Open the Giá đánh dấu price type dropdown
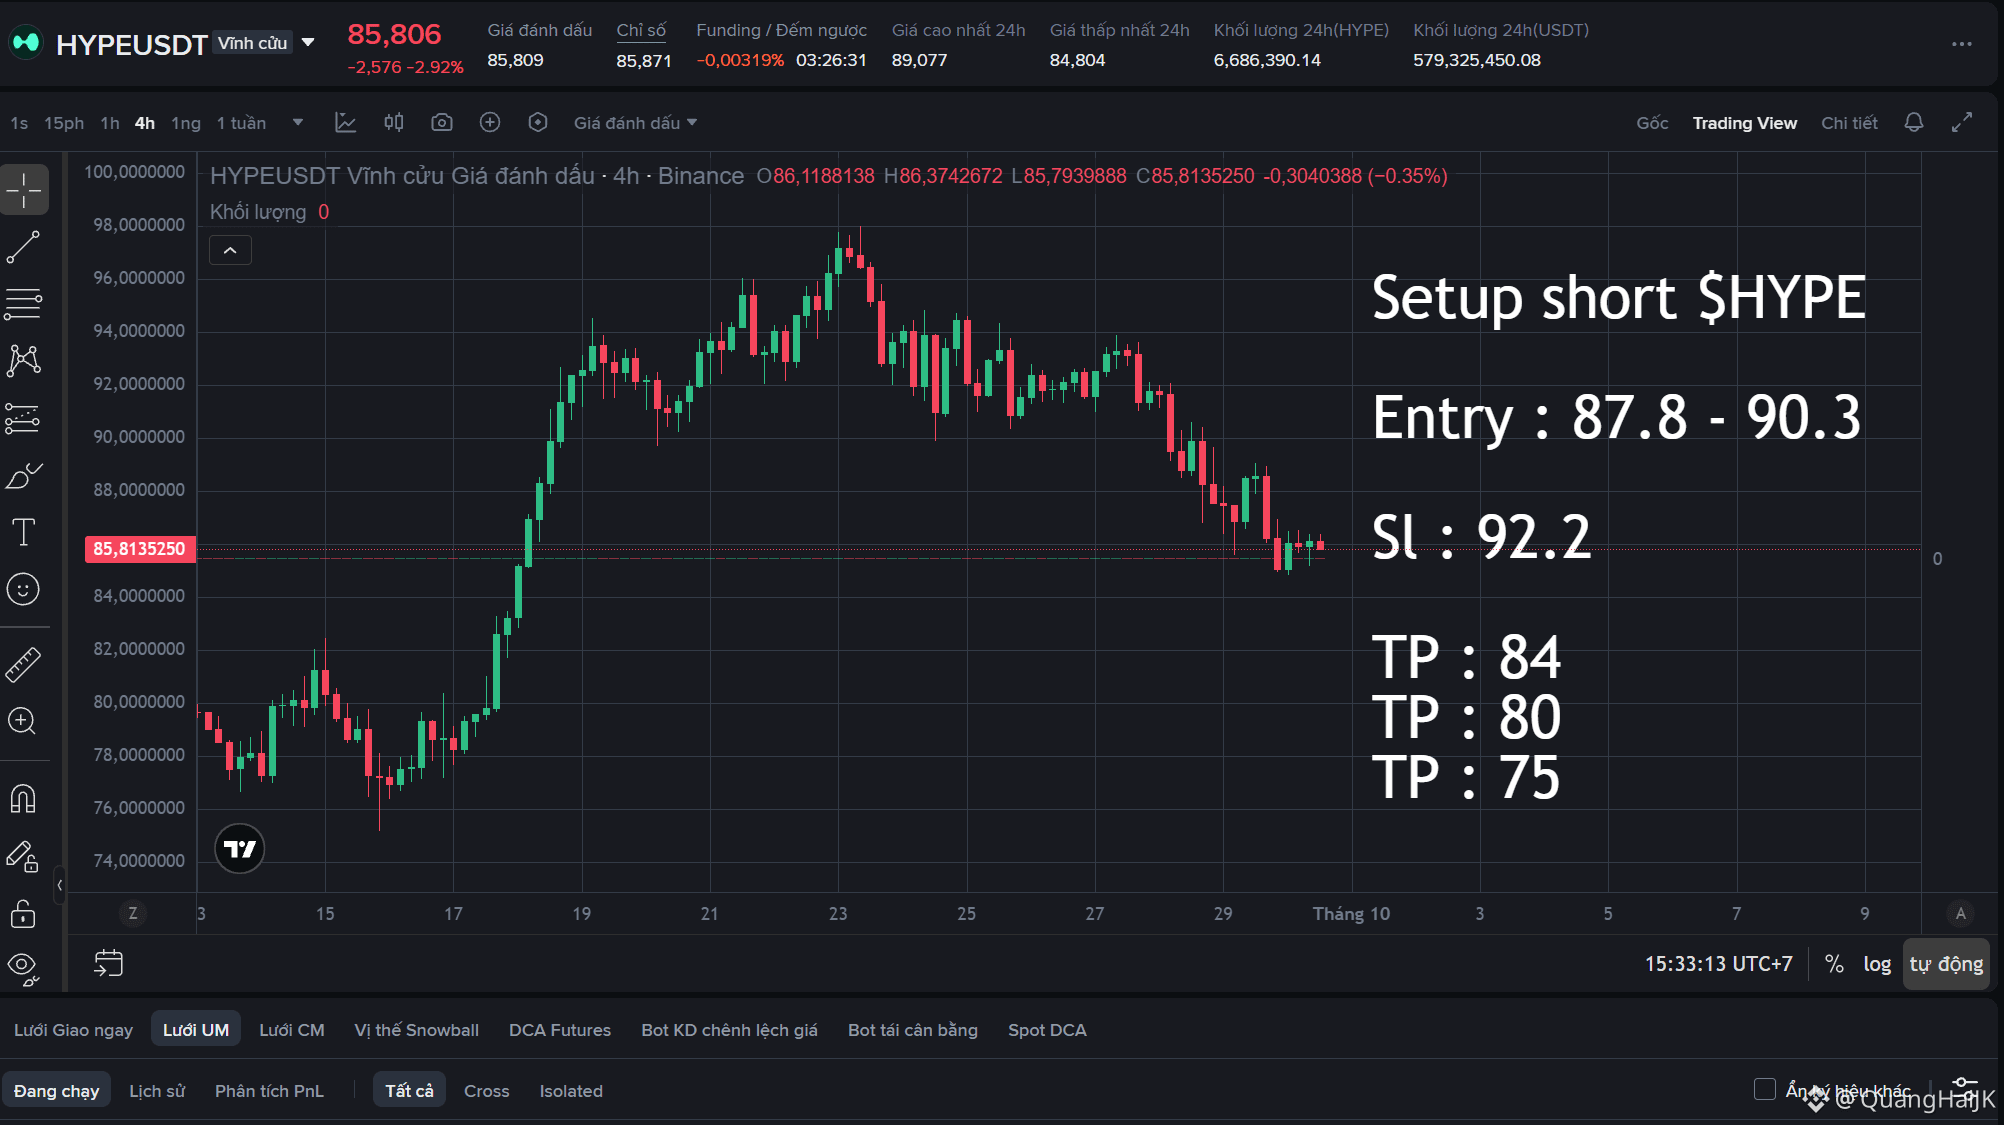2004x1125 pixels. point(636,123)
